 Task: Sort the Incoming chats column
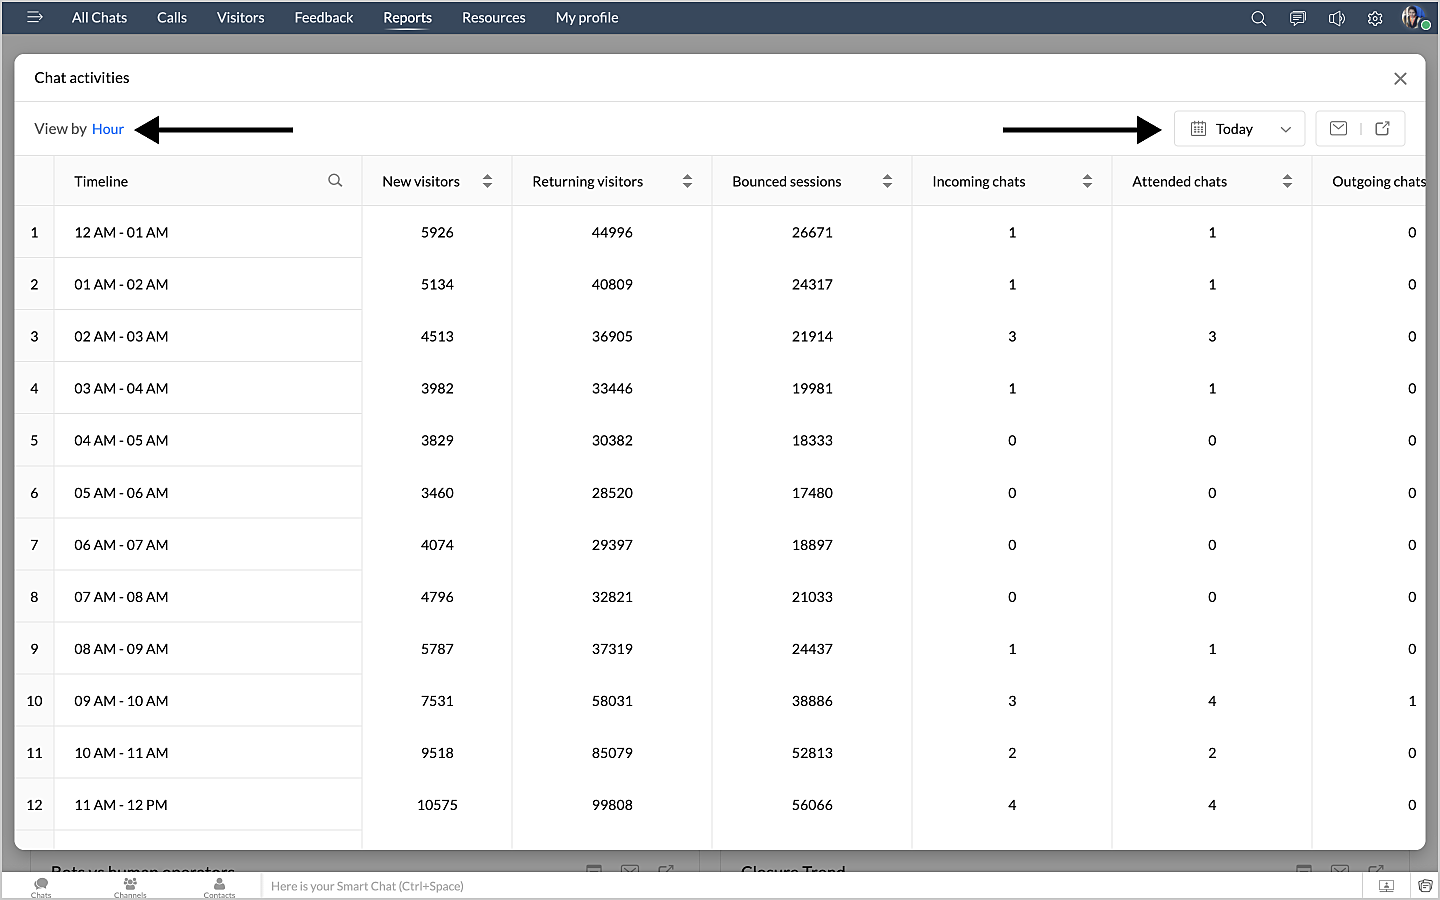[x=1087, y=181]
